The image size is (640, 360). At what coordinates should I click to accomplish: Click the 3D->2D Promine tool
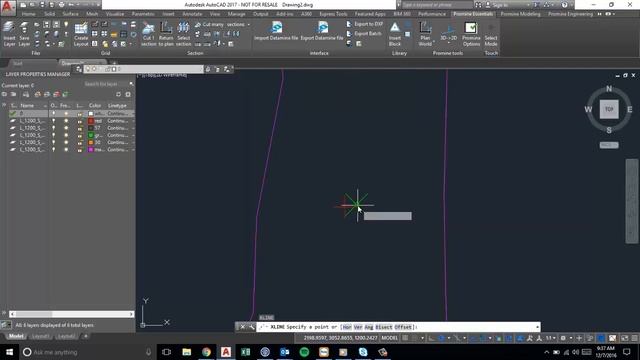click(x=448, y=33)
